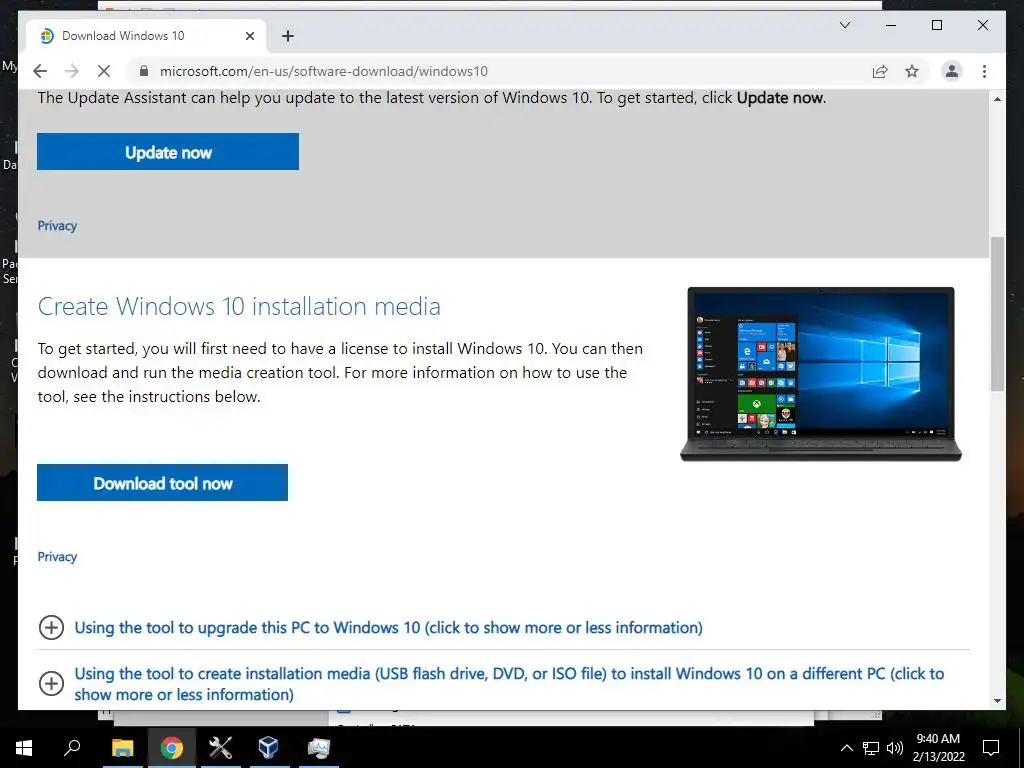
Task: Open taskbar search magnifier
Action: point(72,748)
